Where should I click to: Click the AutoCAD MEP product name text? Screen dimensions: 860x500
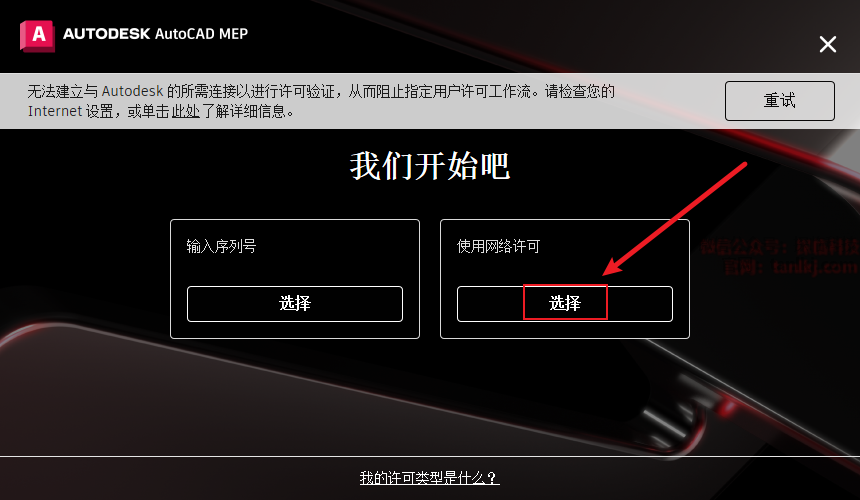201,33
